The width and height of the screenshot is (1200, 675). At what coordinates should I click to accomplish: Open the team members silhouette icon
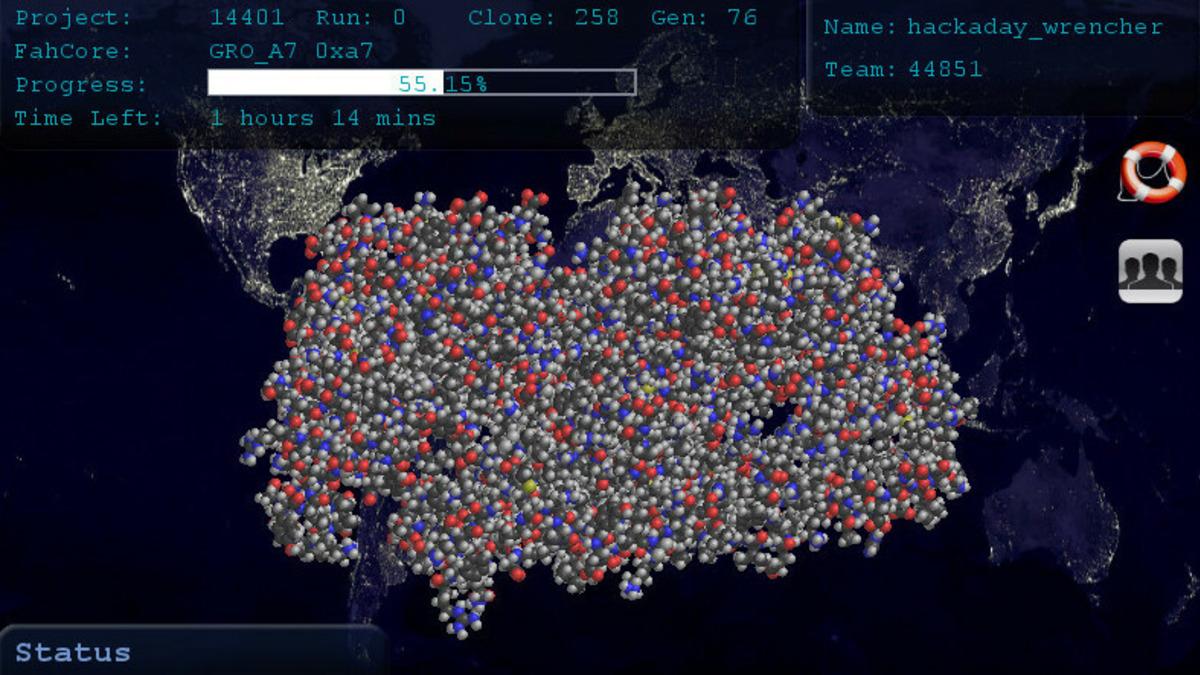coord(1150,271)
